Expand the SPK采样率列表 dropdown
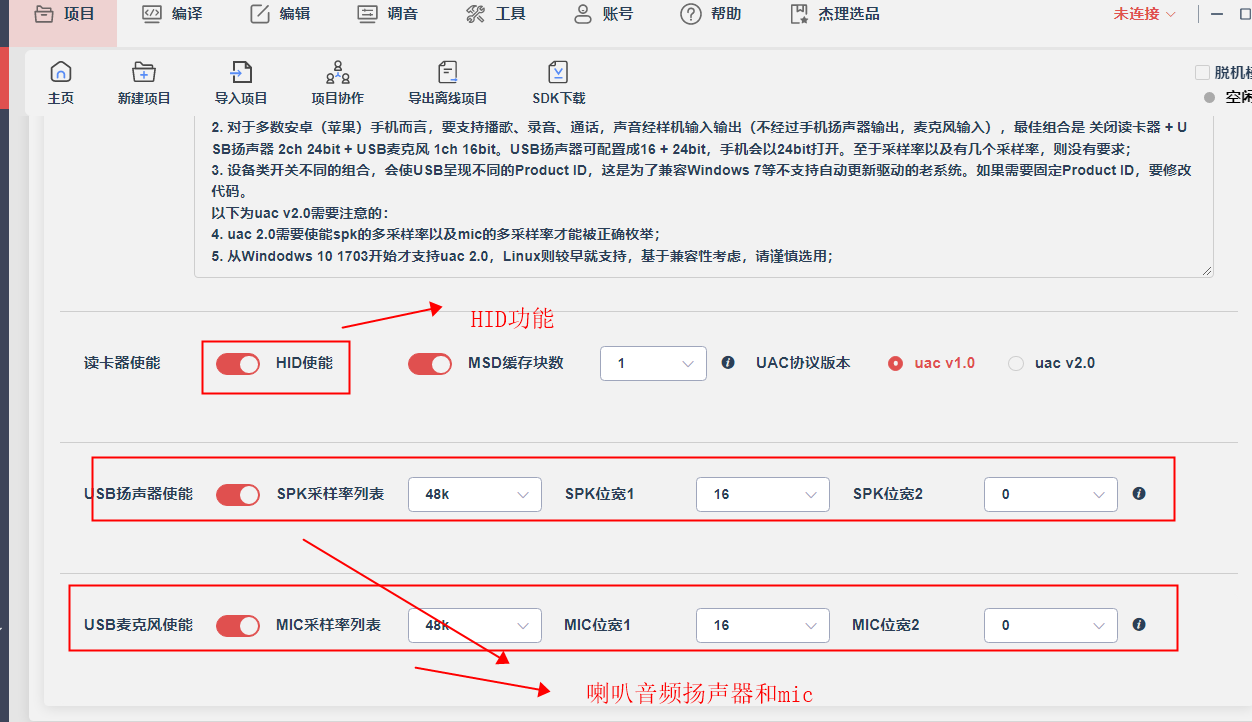Viewport: 1252px width, 722px height. [x=475, y=494]
